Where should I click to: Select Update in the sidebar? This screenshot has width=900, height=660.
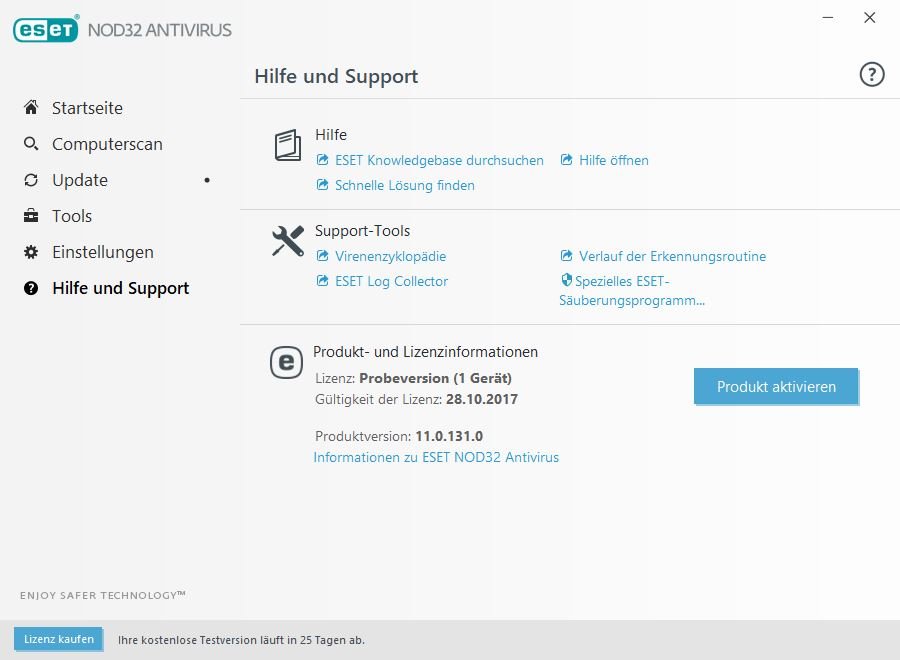point(80,180)
